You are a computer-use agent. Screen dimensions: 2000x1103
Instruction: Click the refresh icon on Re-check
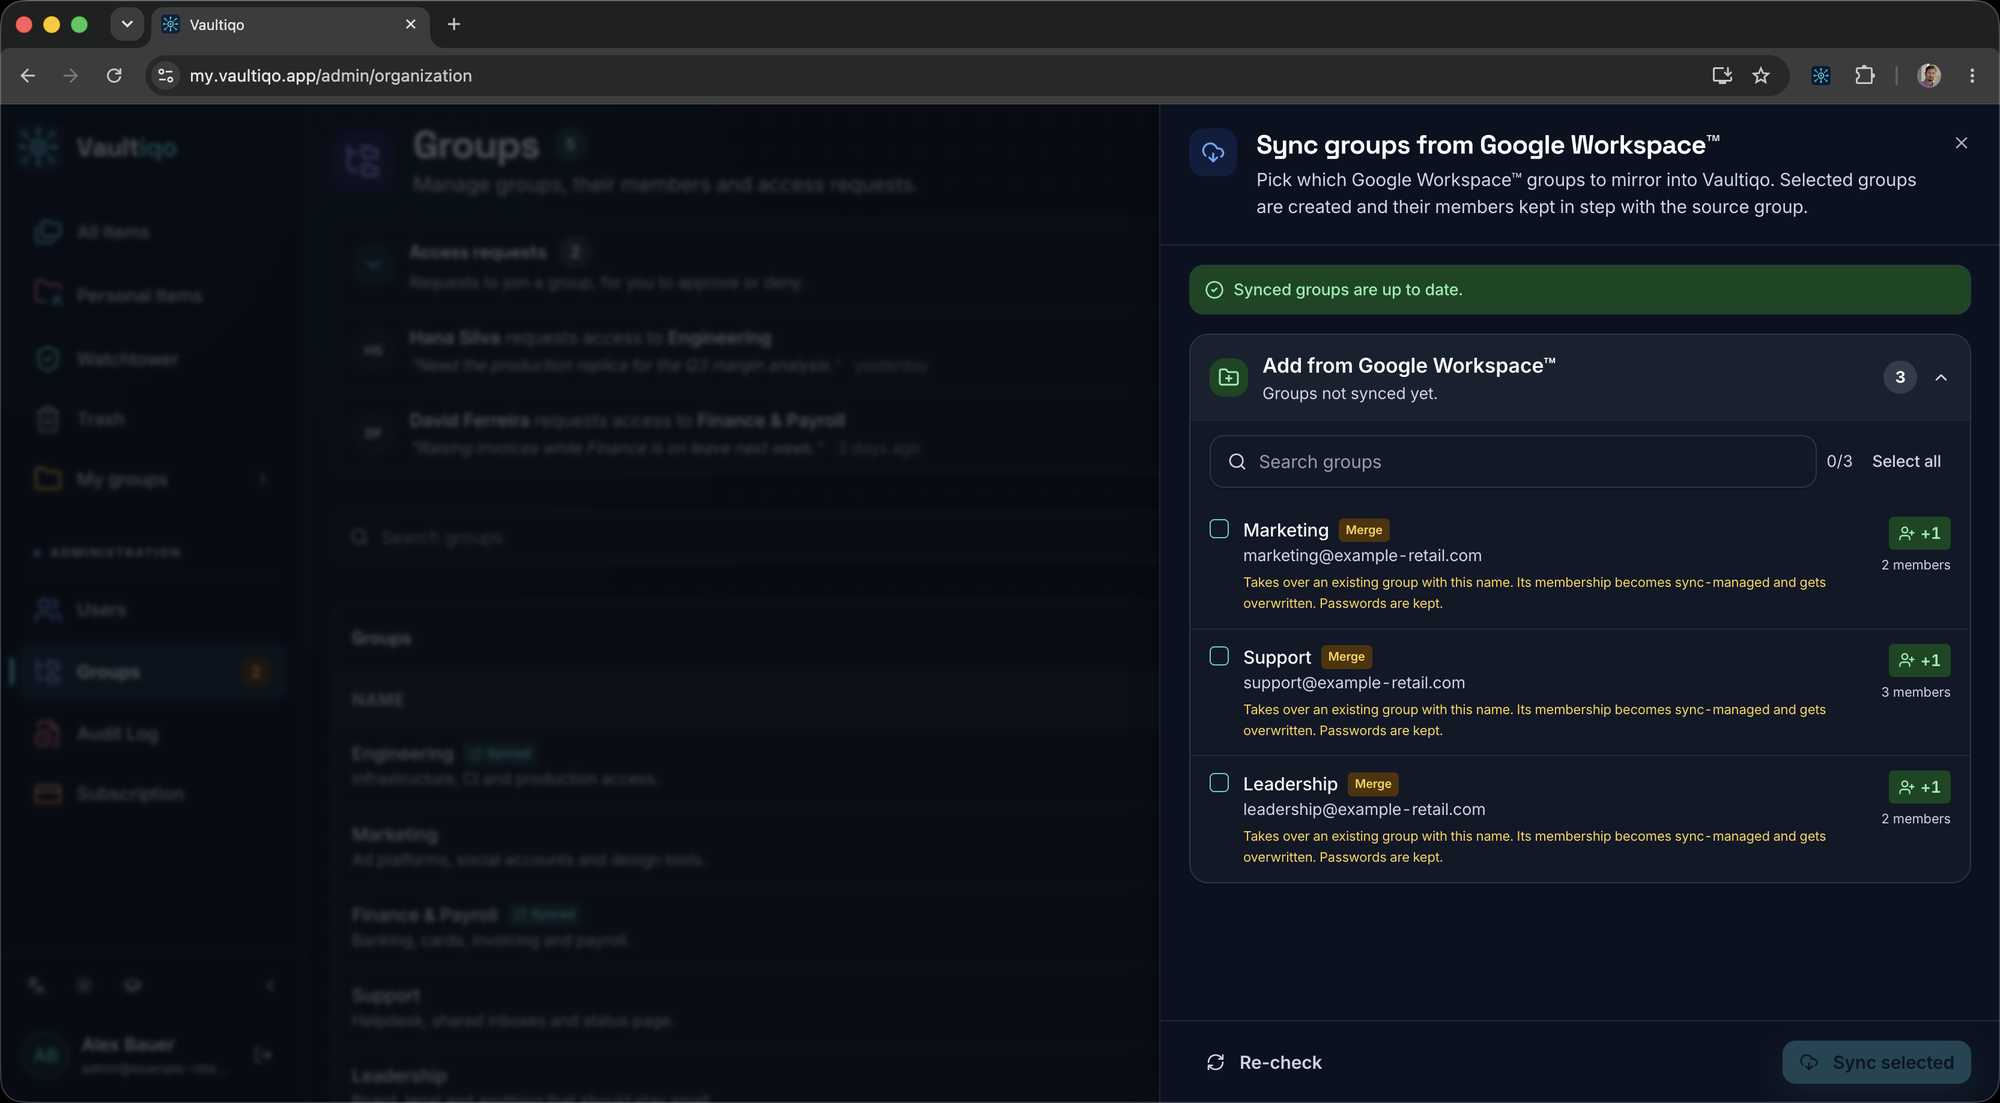click(1216, 1062)
